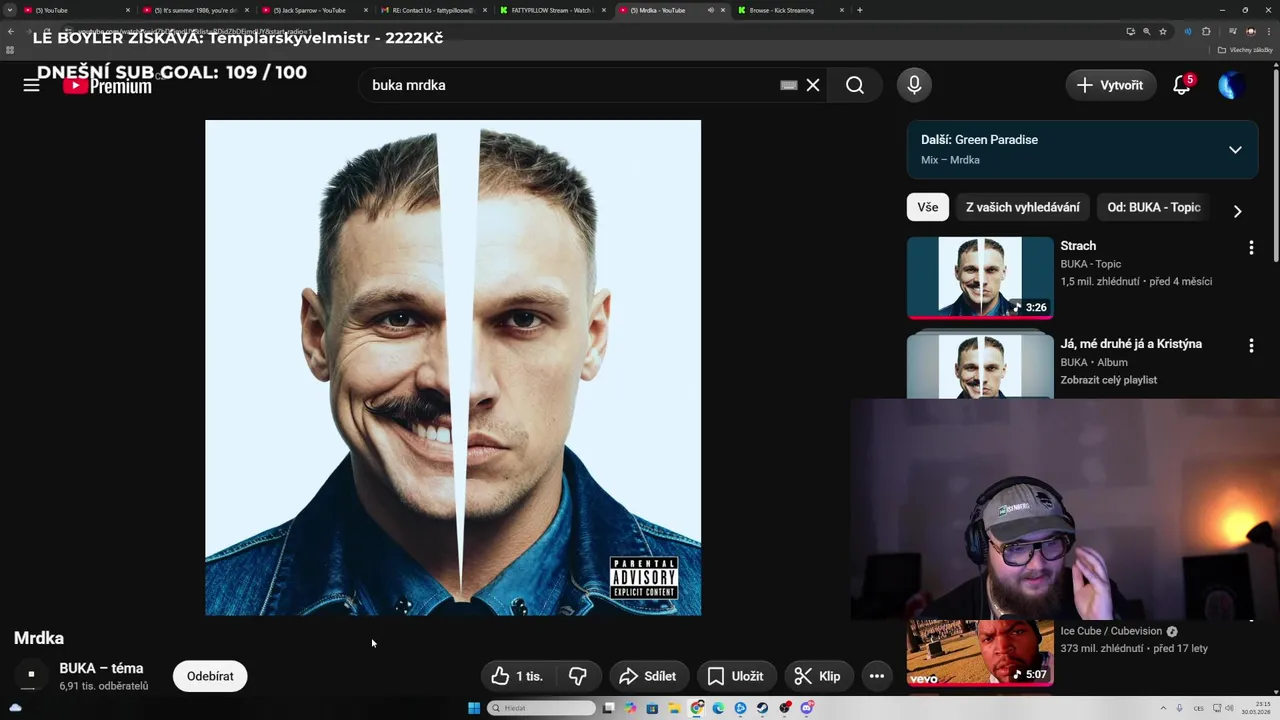The width and height of the screenshot is (1280, 720).
Task: Open more actions three-dot menu under video
Action: (x=876, y=676)
